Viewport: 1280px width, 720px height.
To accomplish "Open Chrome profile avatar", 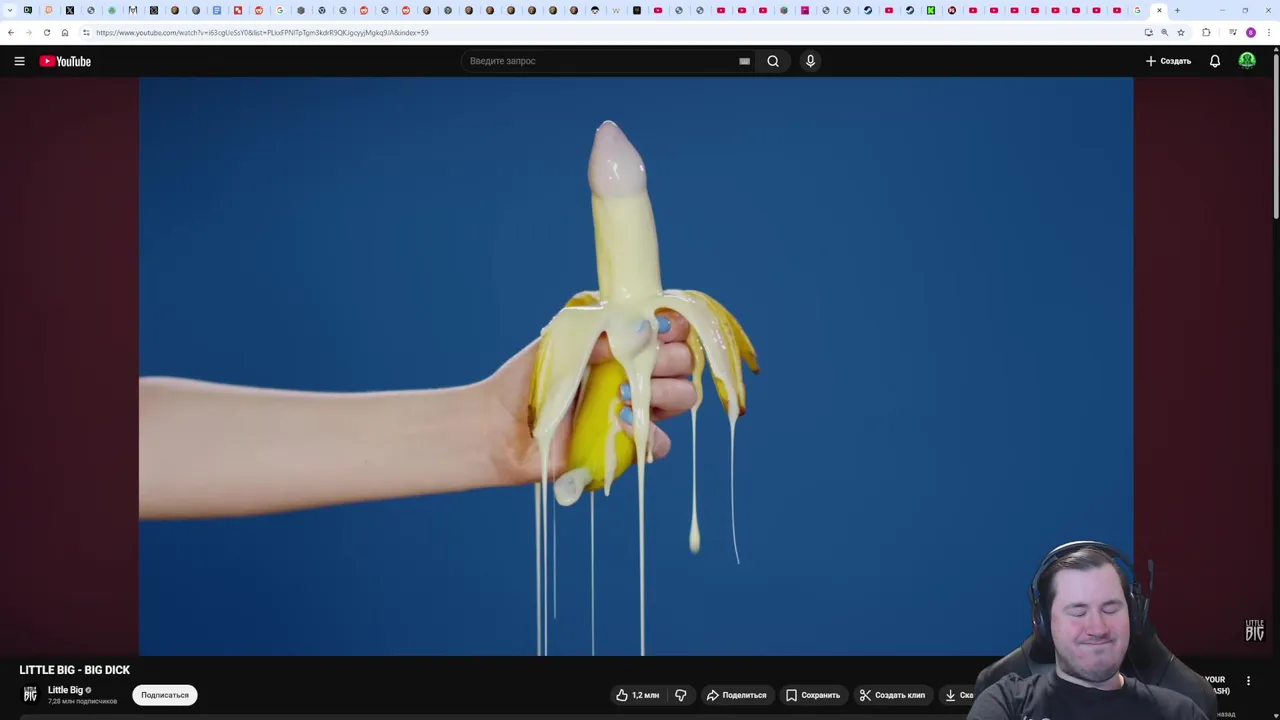I will [1250, 32].
